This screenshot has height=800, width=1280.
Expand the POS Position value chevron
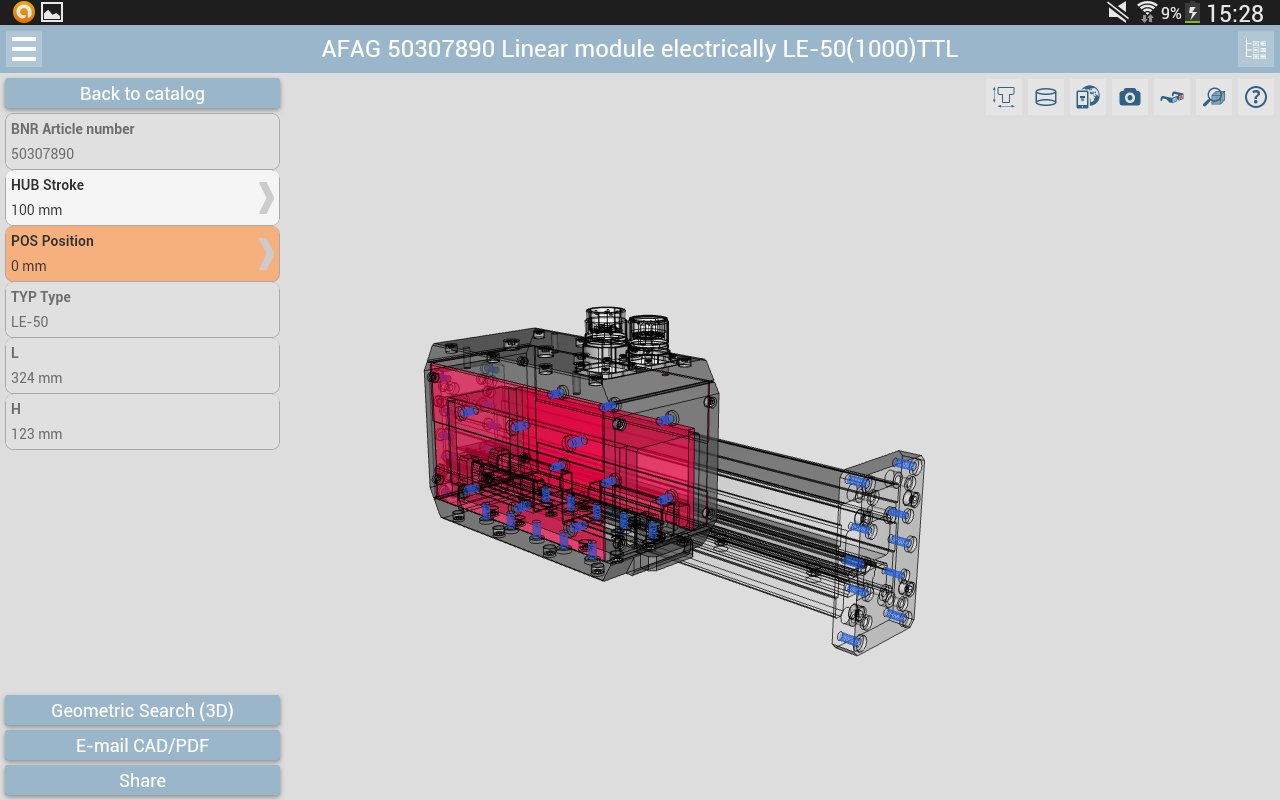pos(265,254)
